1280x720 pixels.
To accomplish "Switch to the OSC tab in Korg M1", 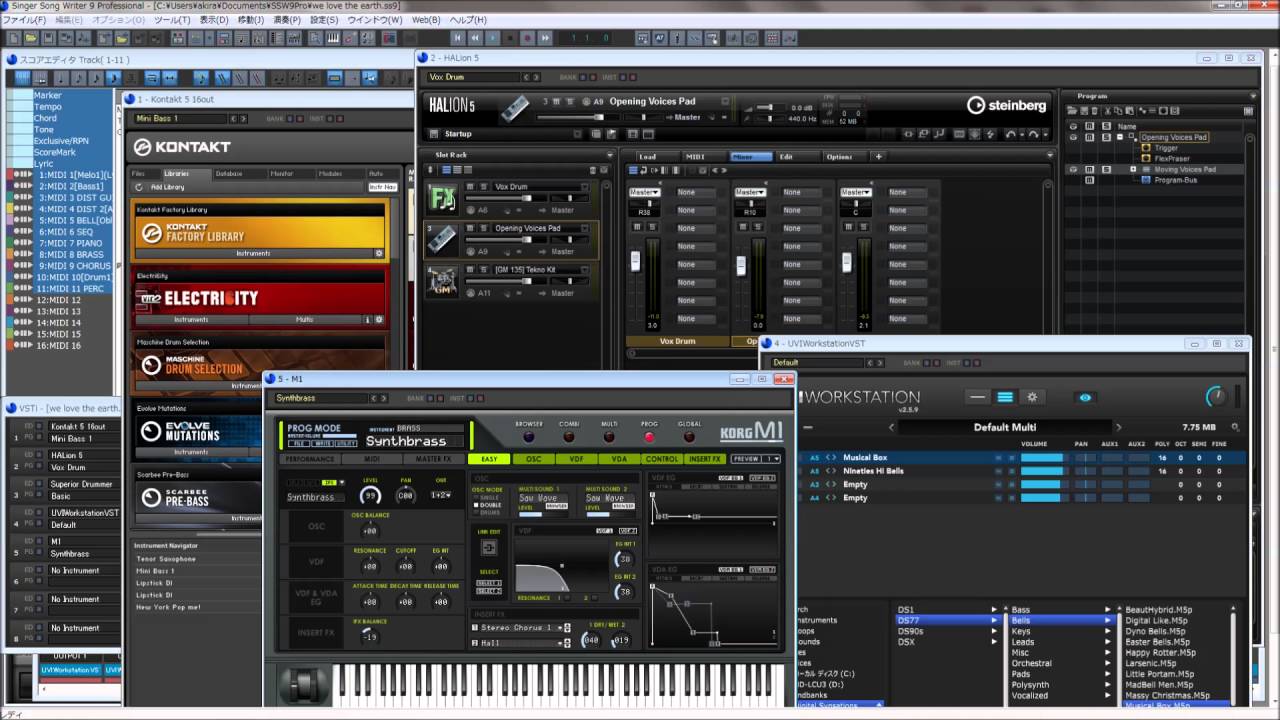I will tap(533, 459).
